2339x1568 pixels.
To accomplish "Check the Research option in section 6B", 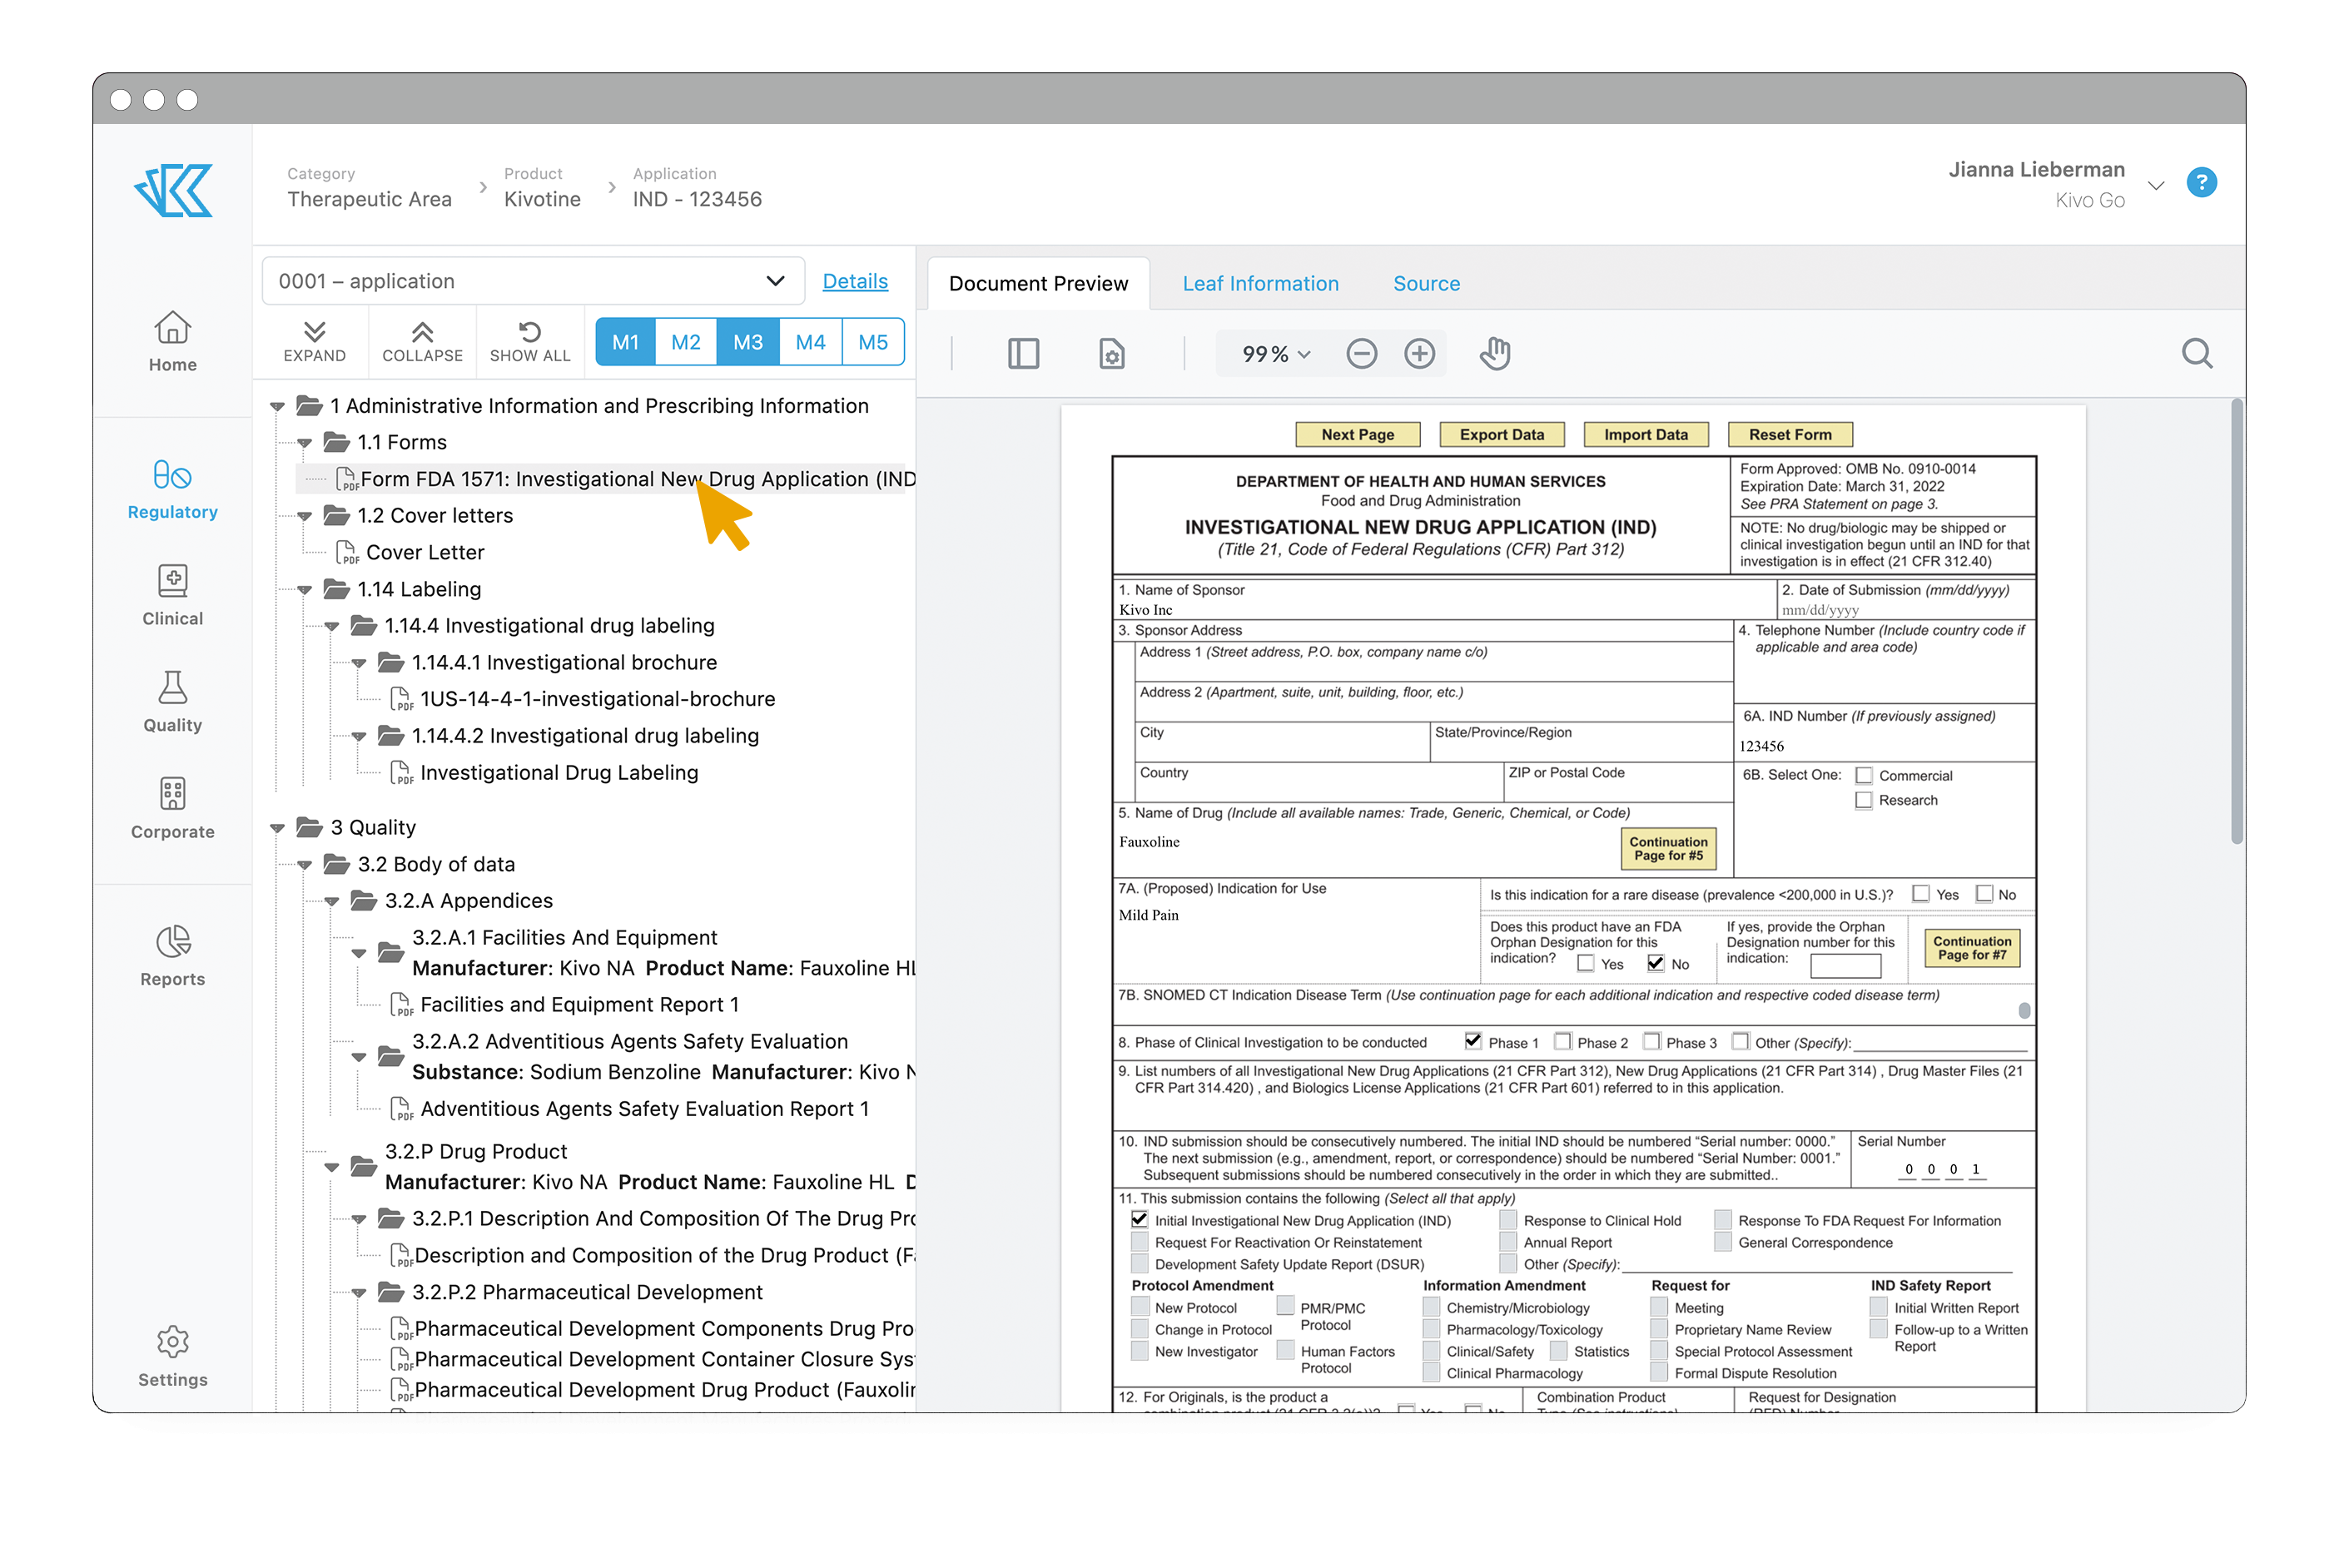I will (1864, 800).
